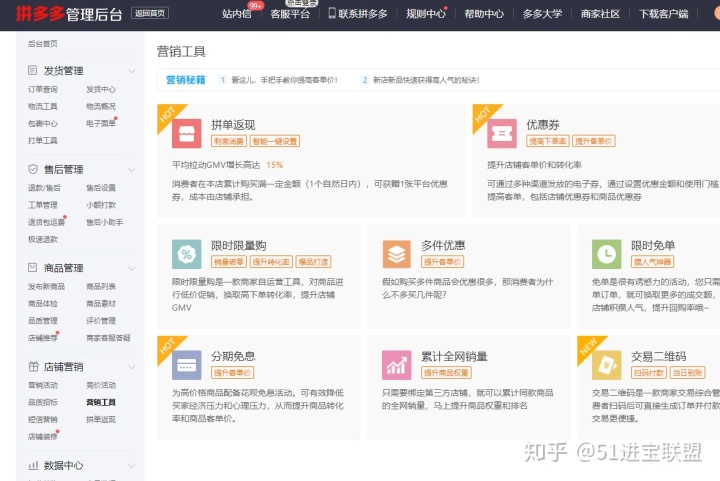Open 商品列表 in sidebar
720x481 pixels.
[x=101, y=286]
